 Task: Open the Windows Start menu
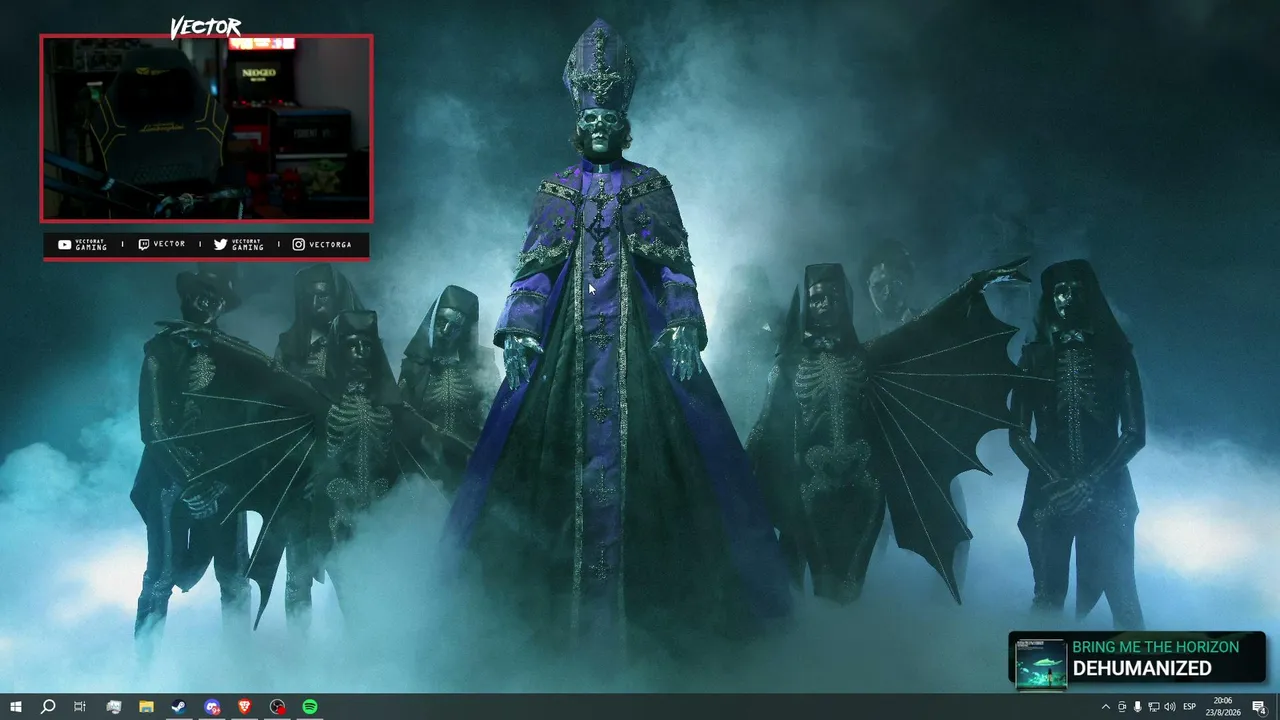click(16, 707)
